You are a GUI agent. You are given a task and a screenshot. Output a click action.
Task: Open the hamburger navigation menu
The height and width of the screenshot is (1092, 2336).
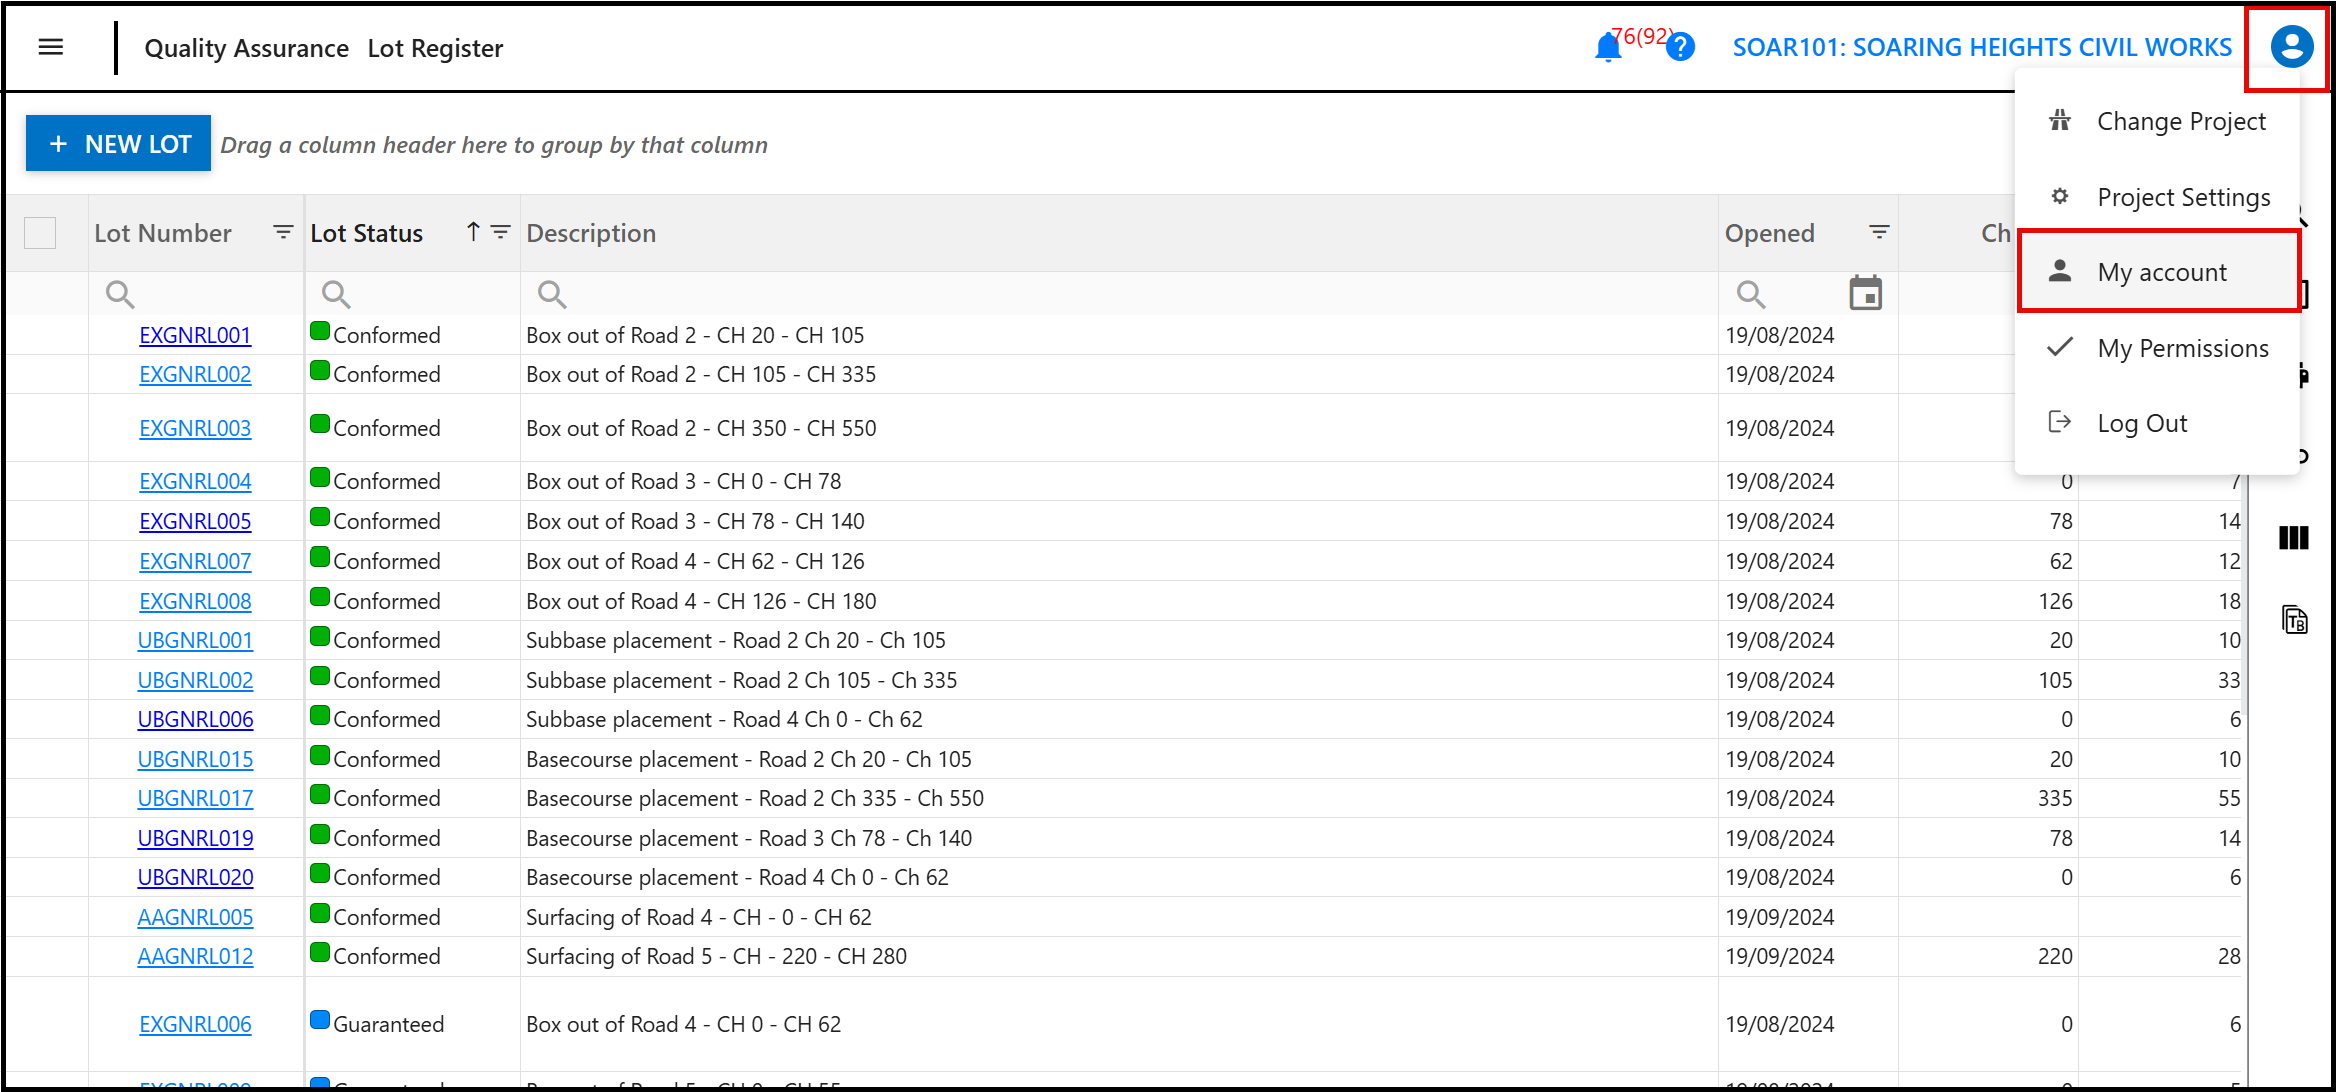[x=50, y=47]
